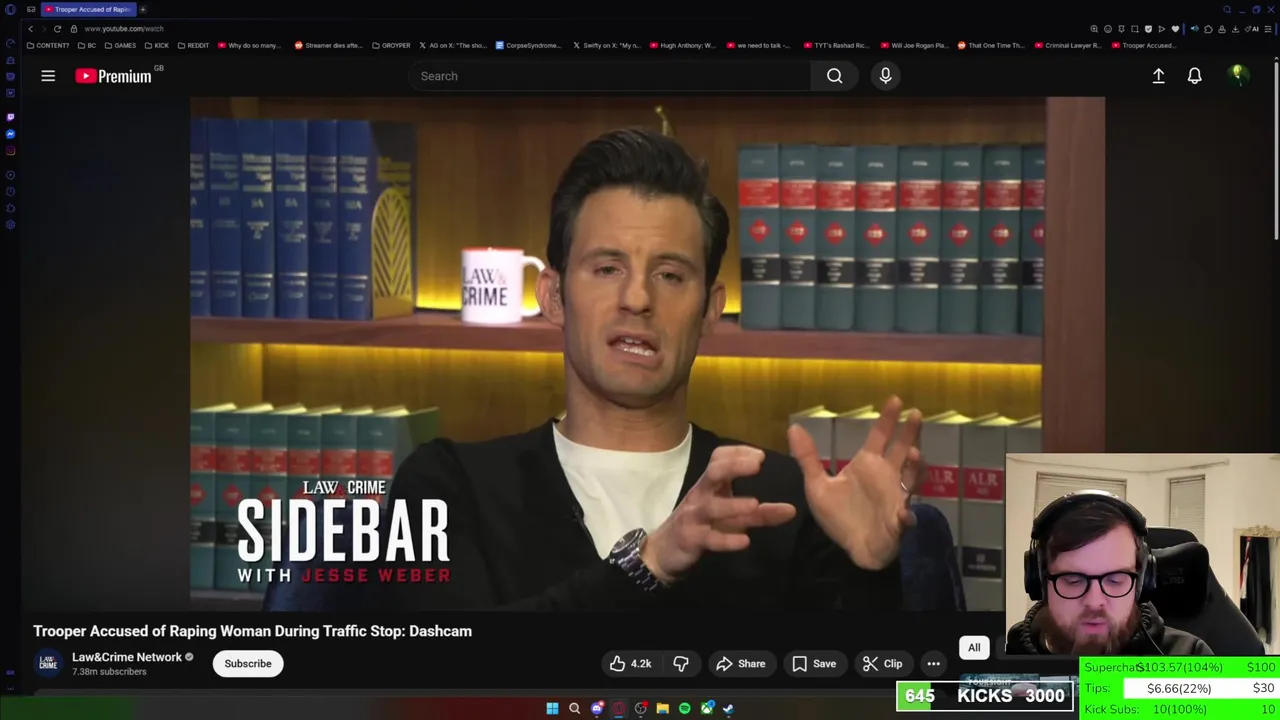Subscribe to Law&Crime Network

click(x=248, y=664)
